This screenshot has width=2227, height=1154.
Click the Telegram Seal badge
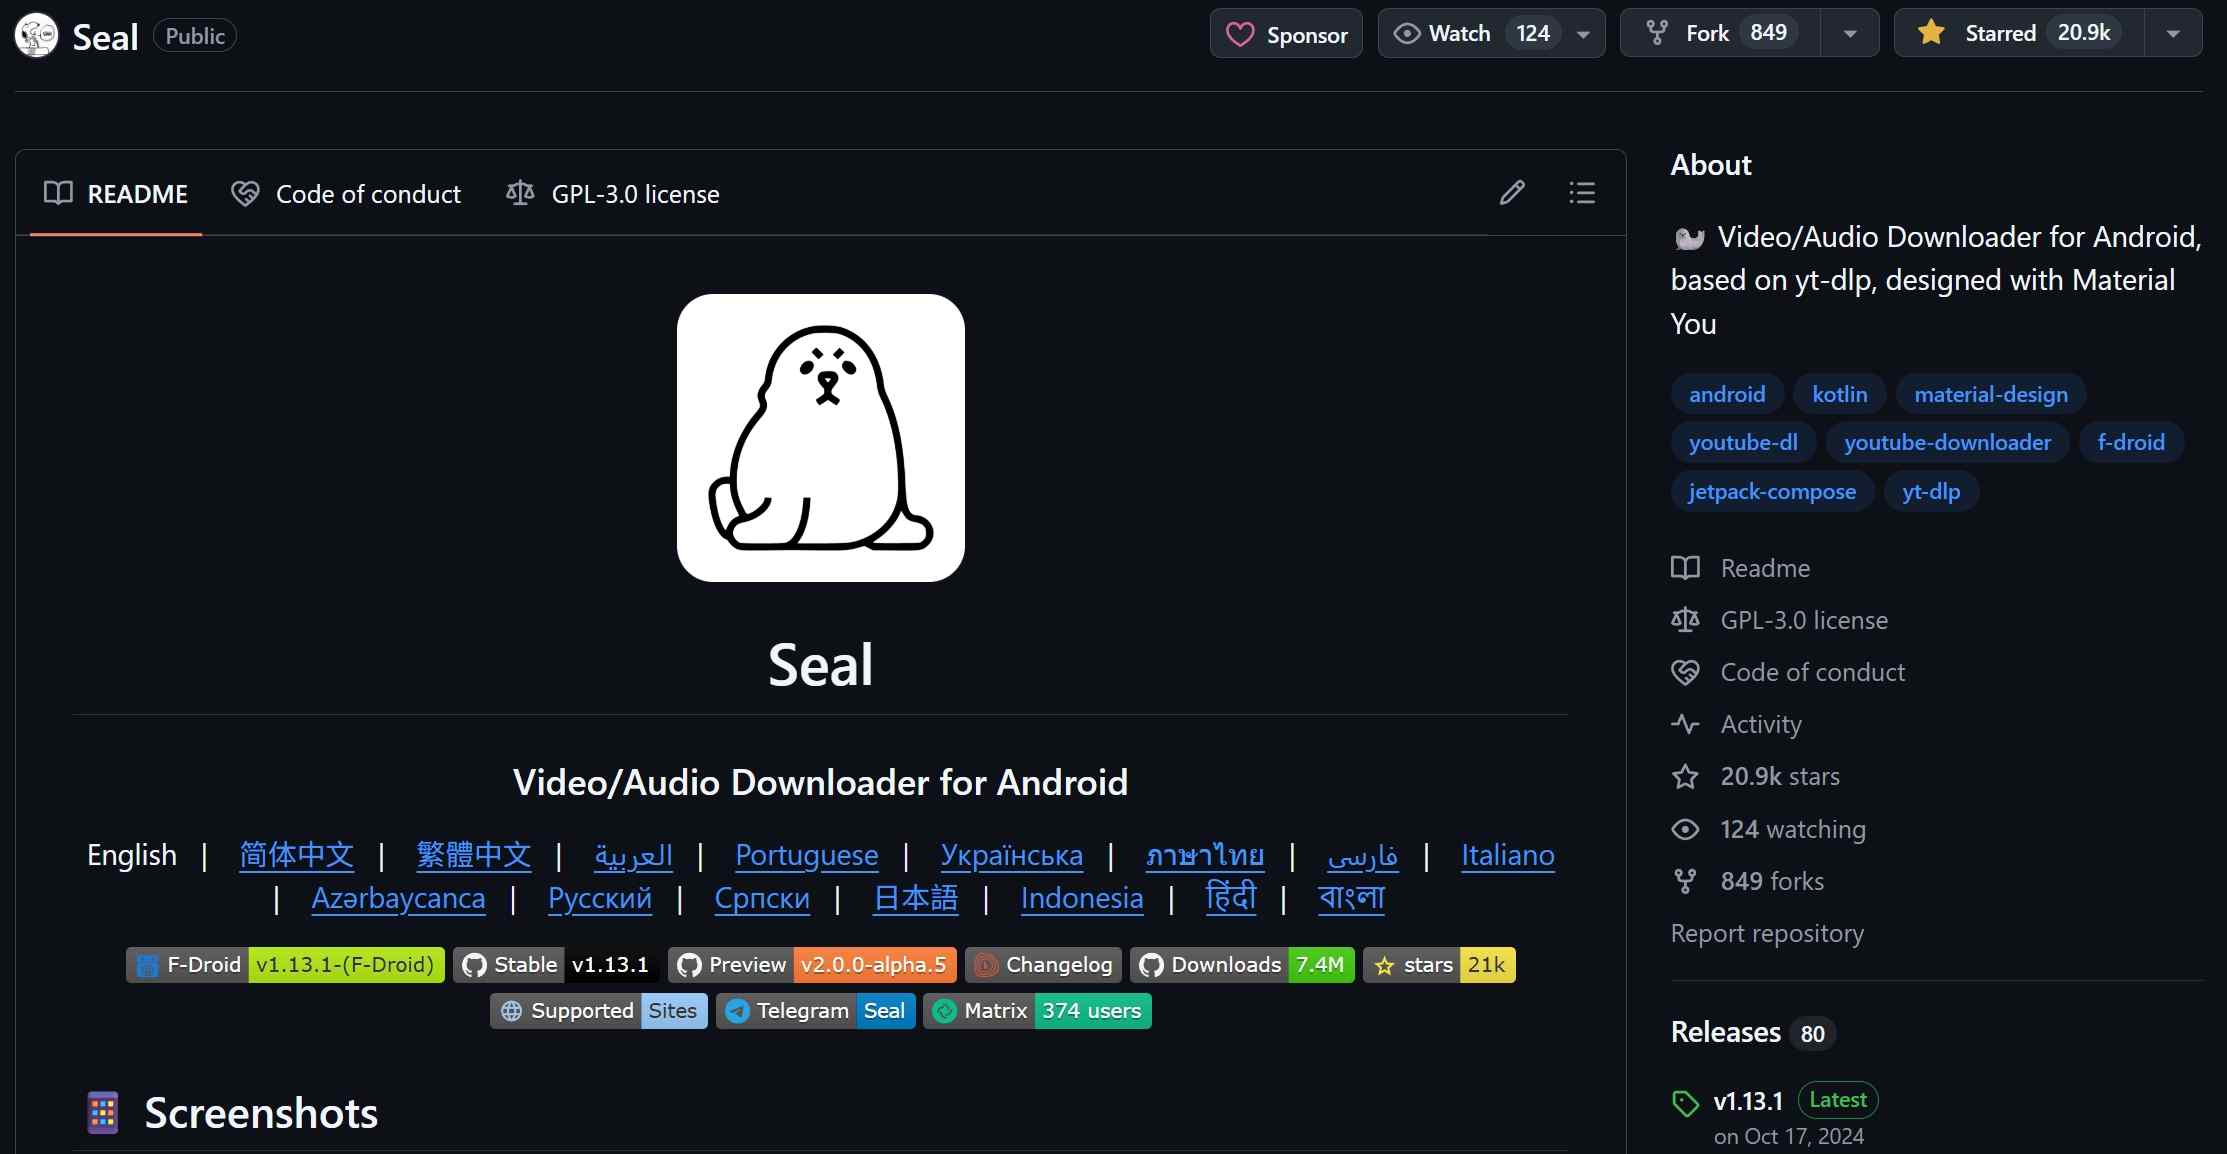tap(816, 1011)
